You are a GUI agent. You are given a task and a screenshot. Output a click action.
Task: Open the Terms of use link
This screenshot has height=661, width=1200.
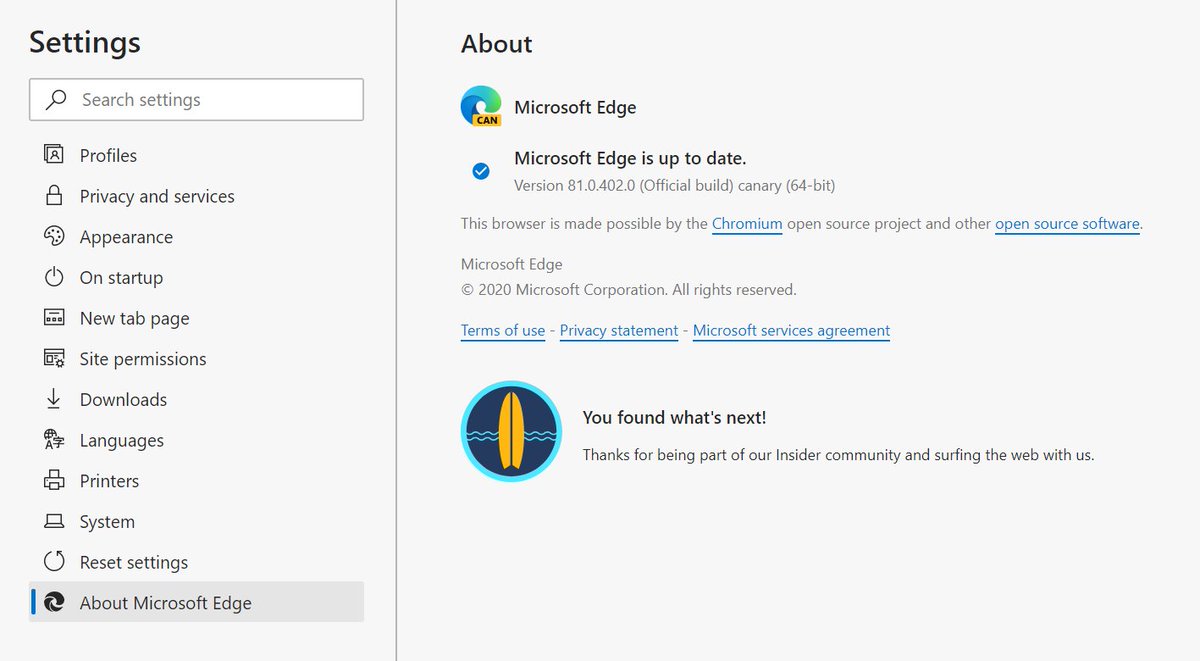click(x=503, y=331)
